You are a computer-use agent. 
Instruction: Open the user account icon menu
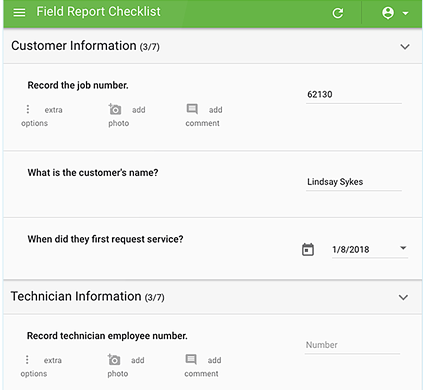click(x=388, y=13)
